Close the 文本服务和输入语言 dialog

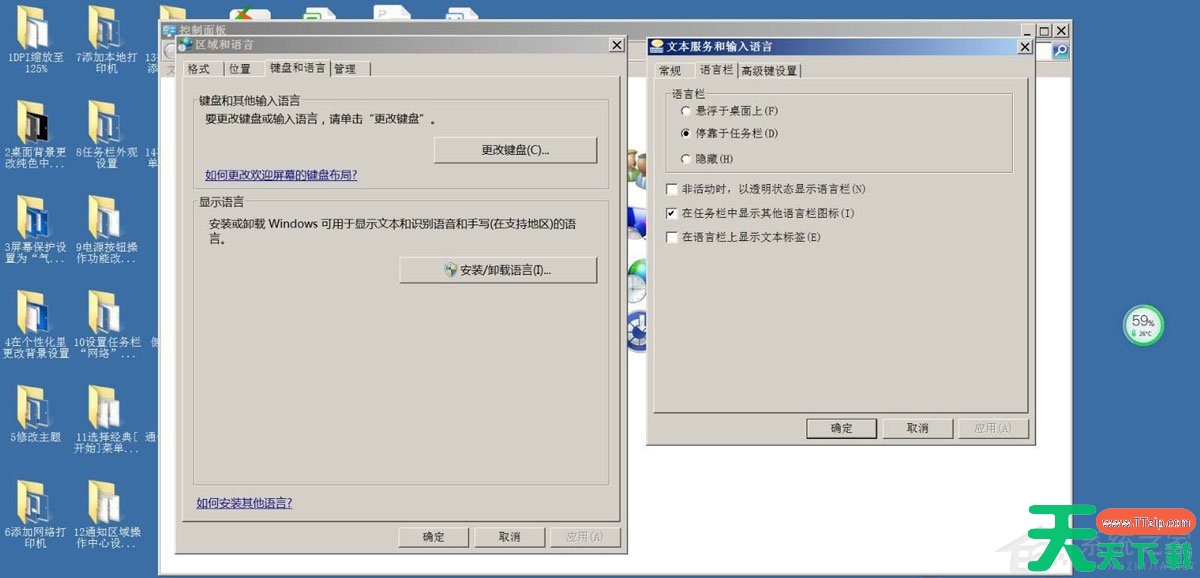click(x=1024, y=46)
